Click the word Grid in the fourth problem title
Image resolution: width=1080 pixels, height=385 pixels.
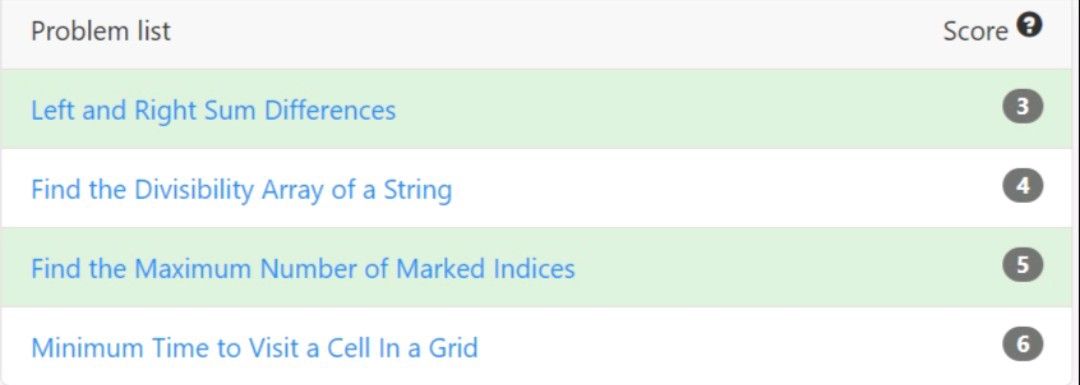453,347
